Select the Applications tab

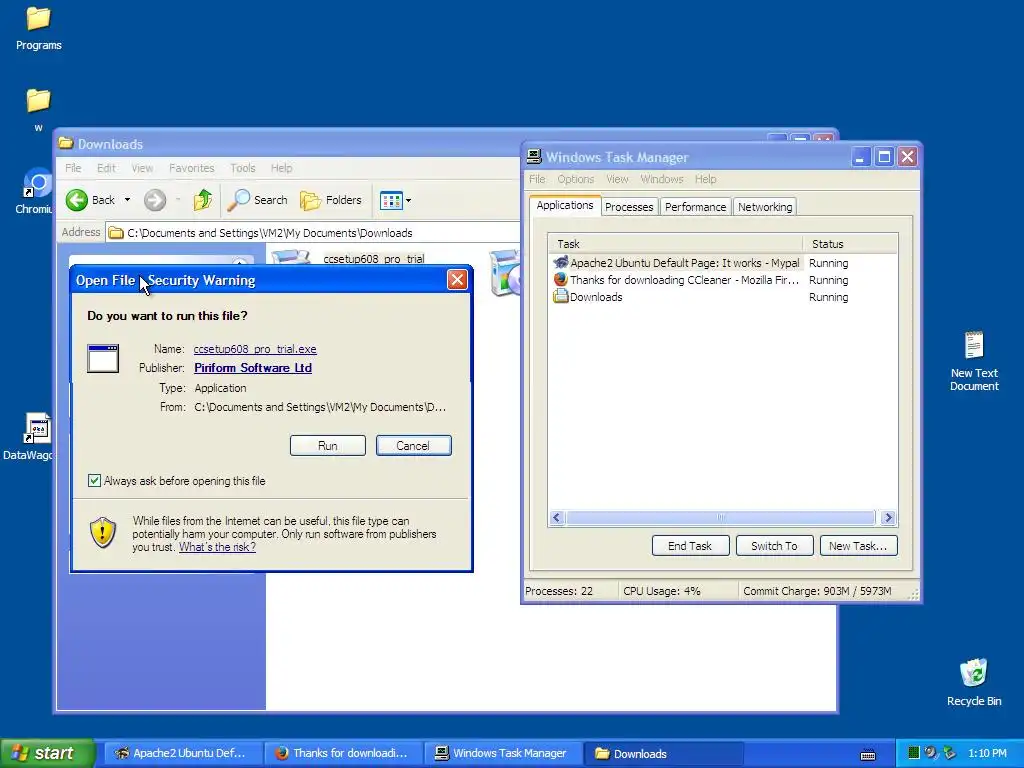click(x=565, y=205)
